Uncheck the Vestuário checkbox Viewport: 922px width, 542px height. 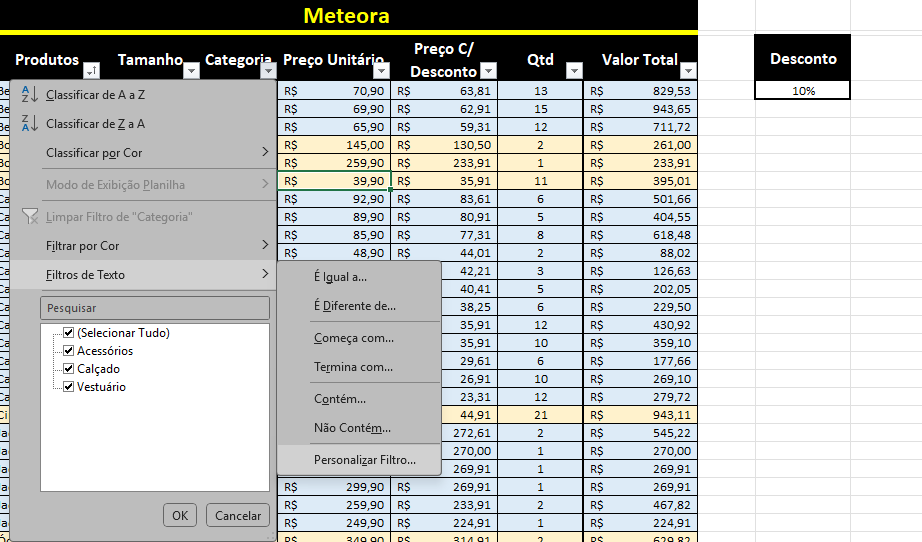pyautogui.click(x=69, y=387)
